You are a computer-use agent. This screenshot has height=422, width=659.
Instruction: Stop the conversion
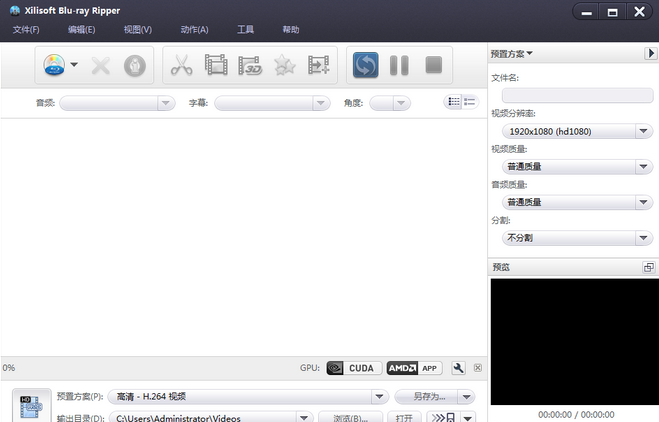tap(434, 65)
